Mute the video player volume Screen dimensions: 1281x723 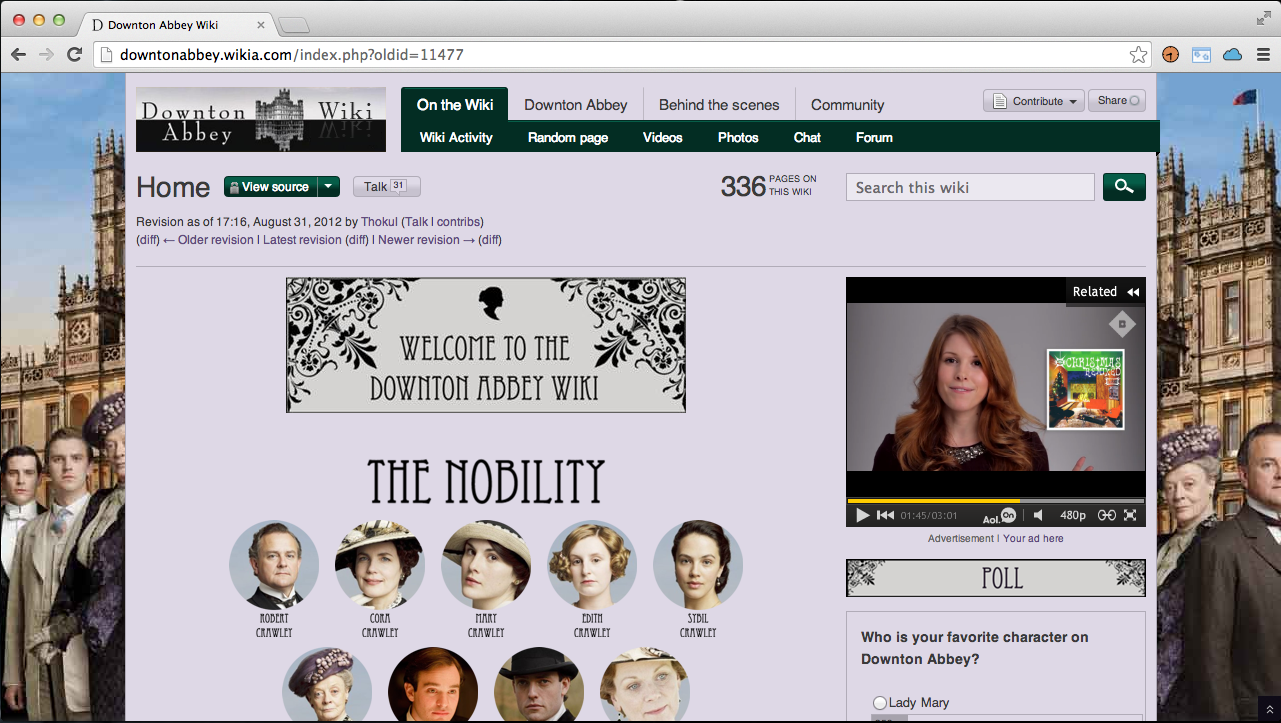coord(1038,515)
